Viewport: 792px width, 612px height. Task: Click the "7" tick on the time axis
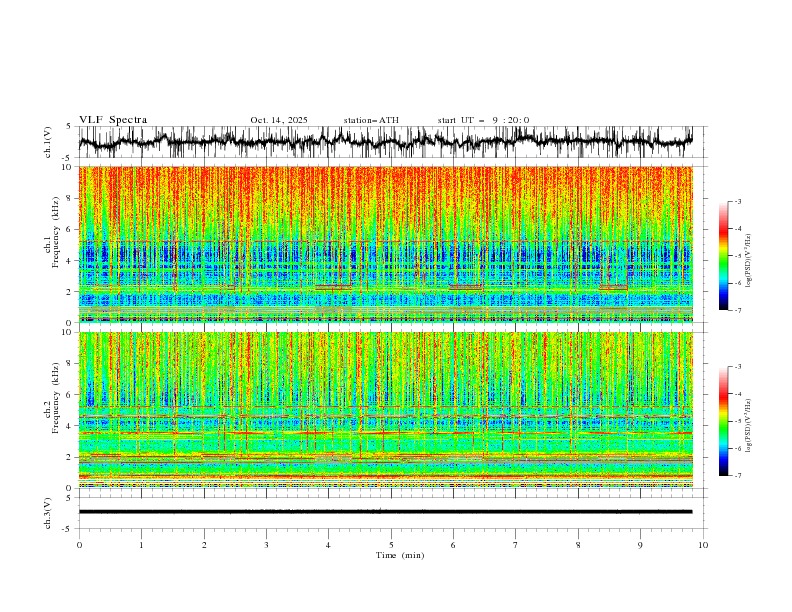[516, 545]
